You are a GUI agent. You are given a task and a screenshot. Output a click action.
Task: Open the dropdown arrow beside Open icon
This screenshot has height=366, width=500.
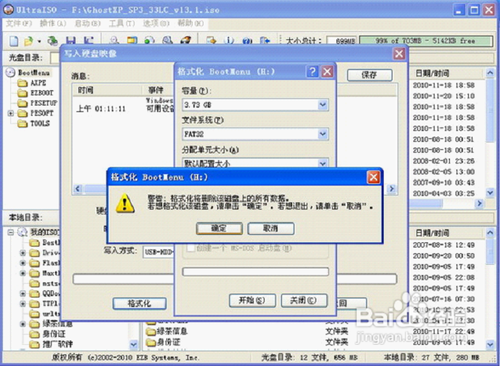click(x=39, y=41)
